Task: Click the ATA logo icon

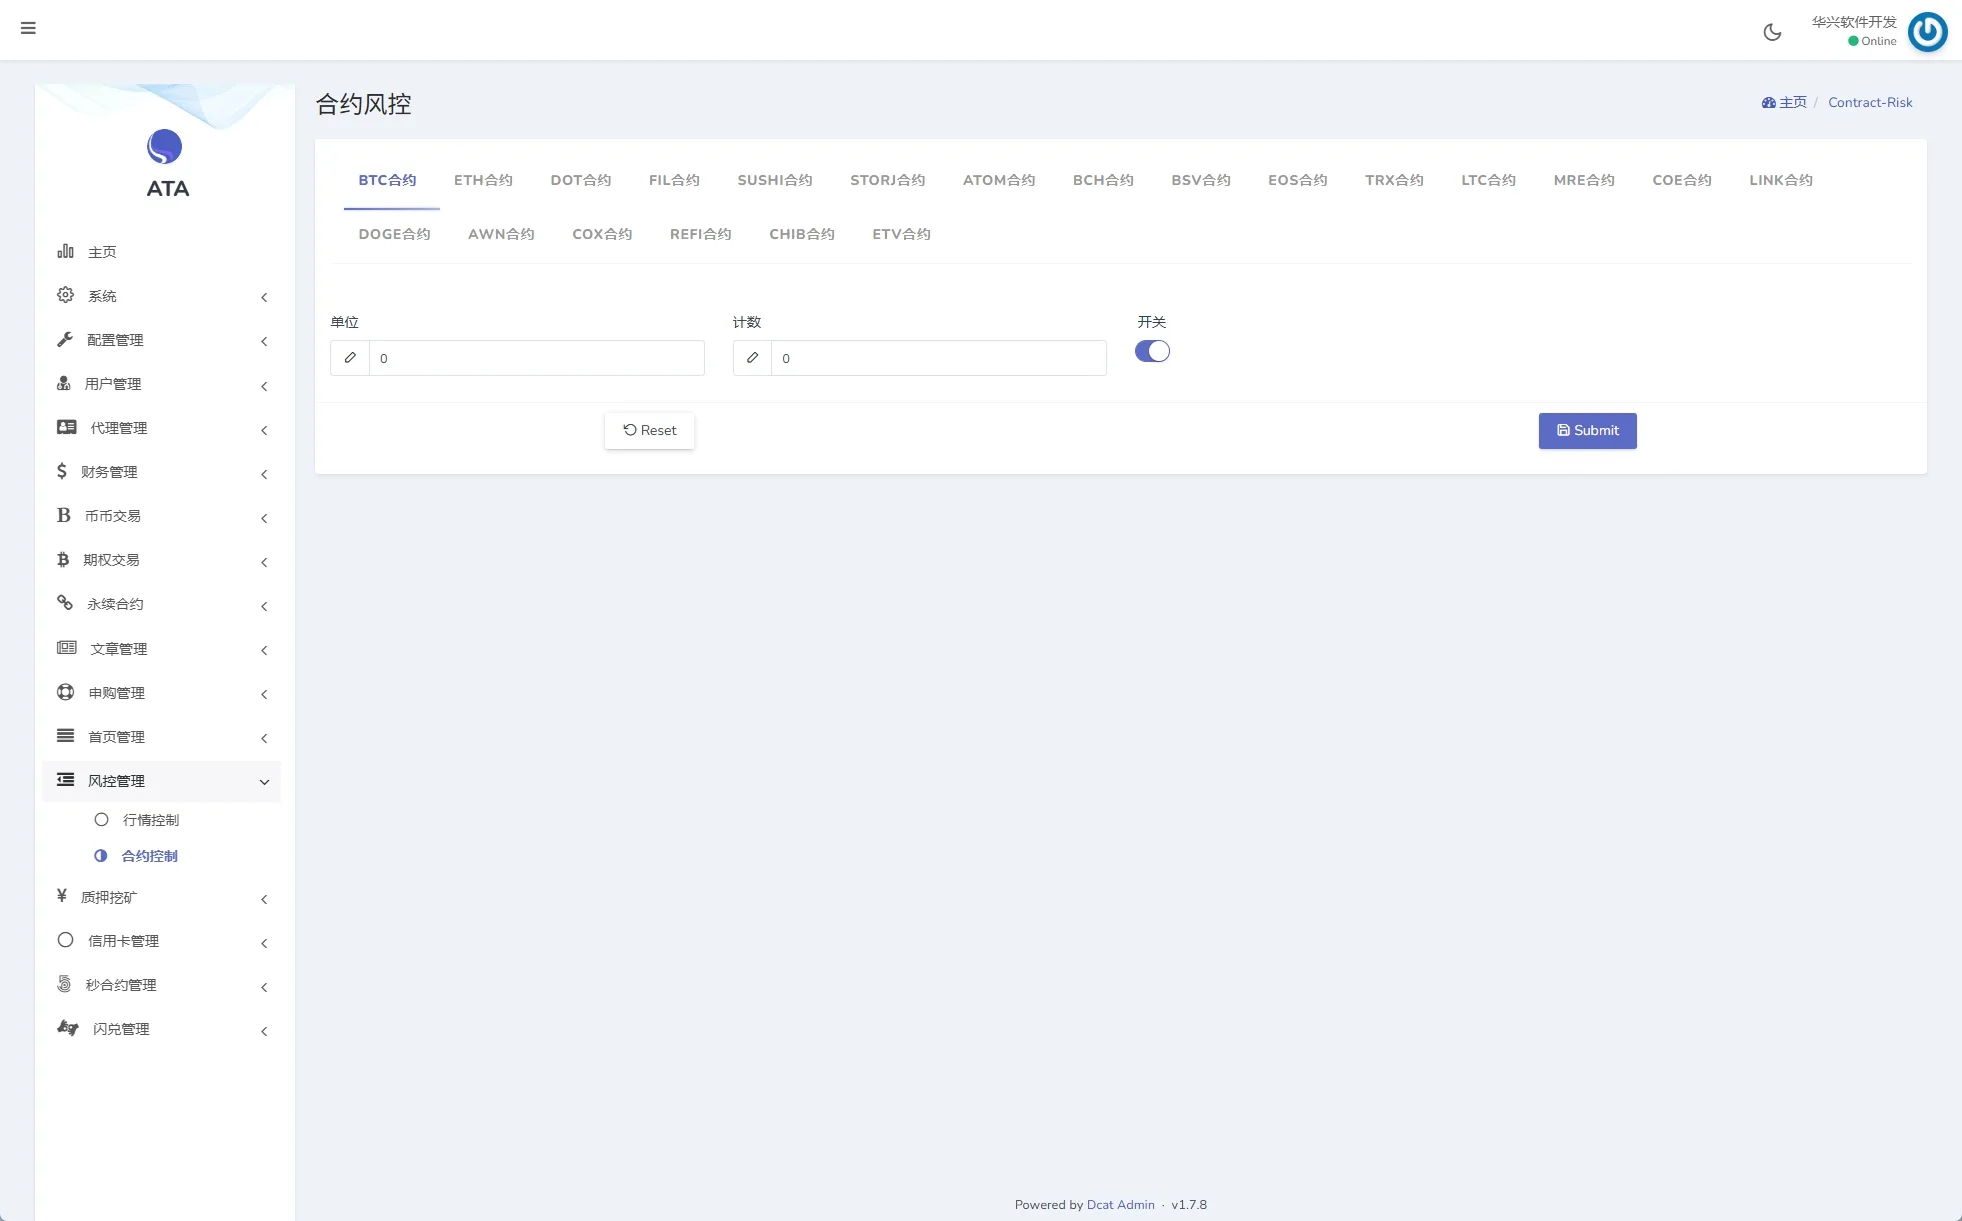Action: 164,147
